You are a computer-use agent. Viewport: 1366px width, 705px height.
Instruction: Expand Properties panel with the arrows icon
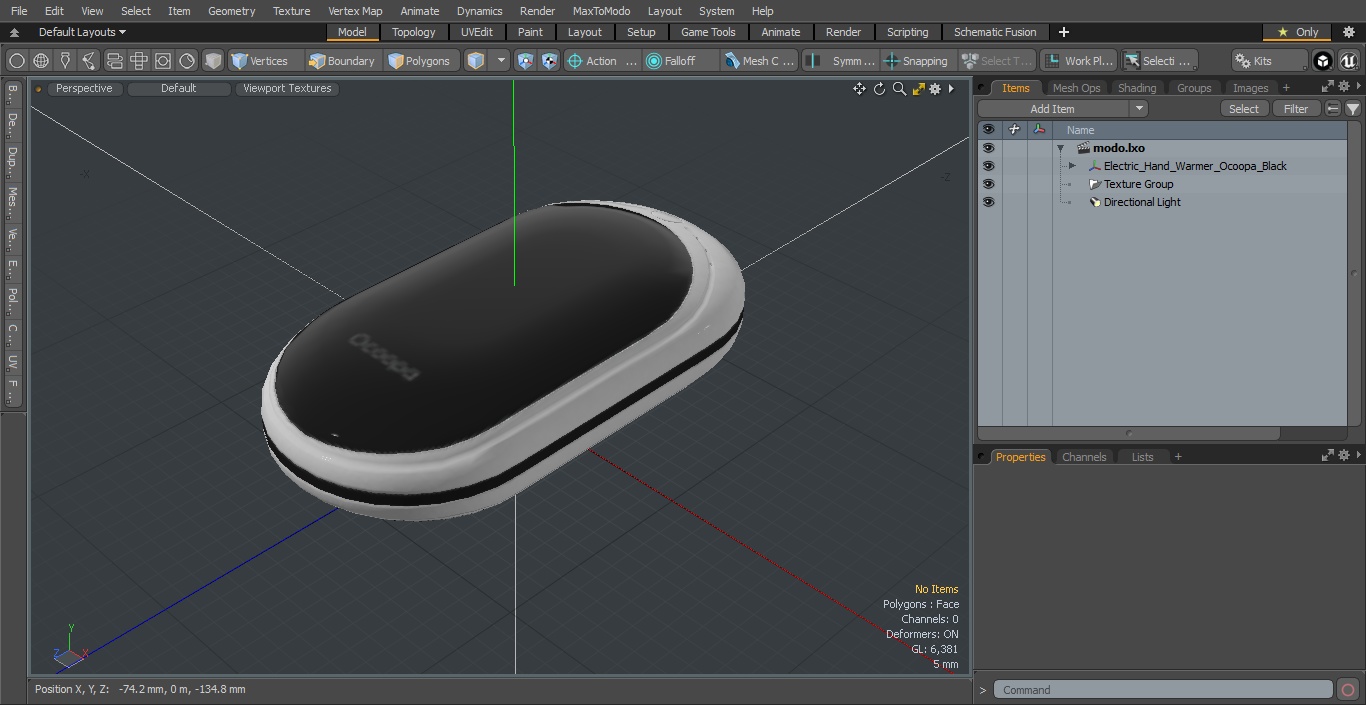point(1328,456)
